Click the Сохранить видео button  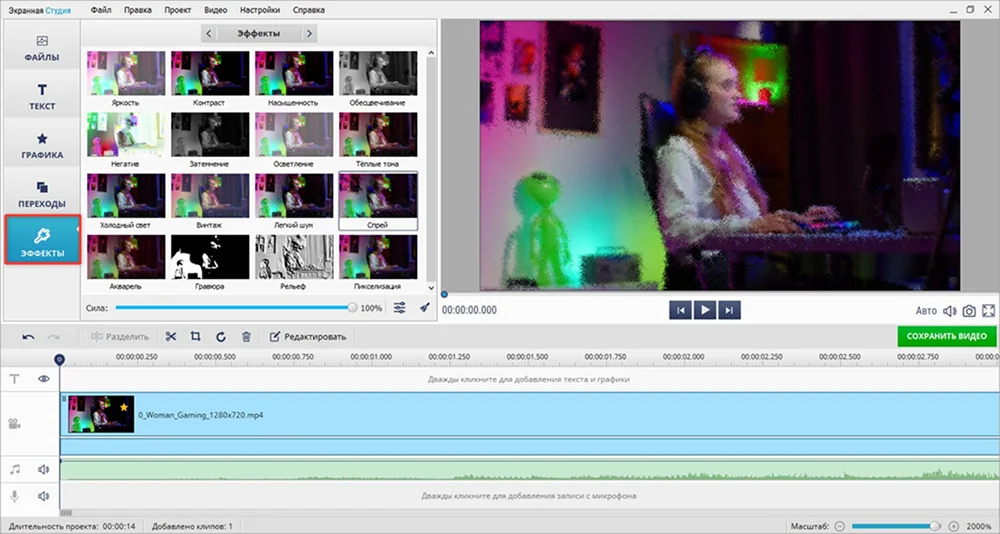point(946,337)
